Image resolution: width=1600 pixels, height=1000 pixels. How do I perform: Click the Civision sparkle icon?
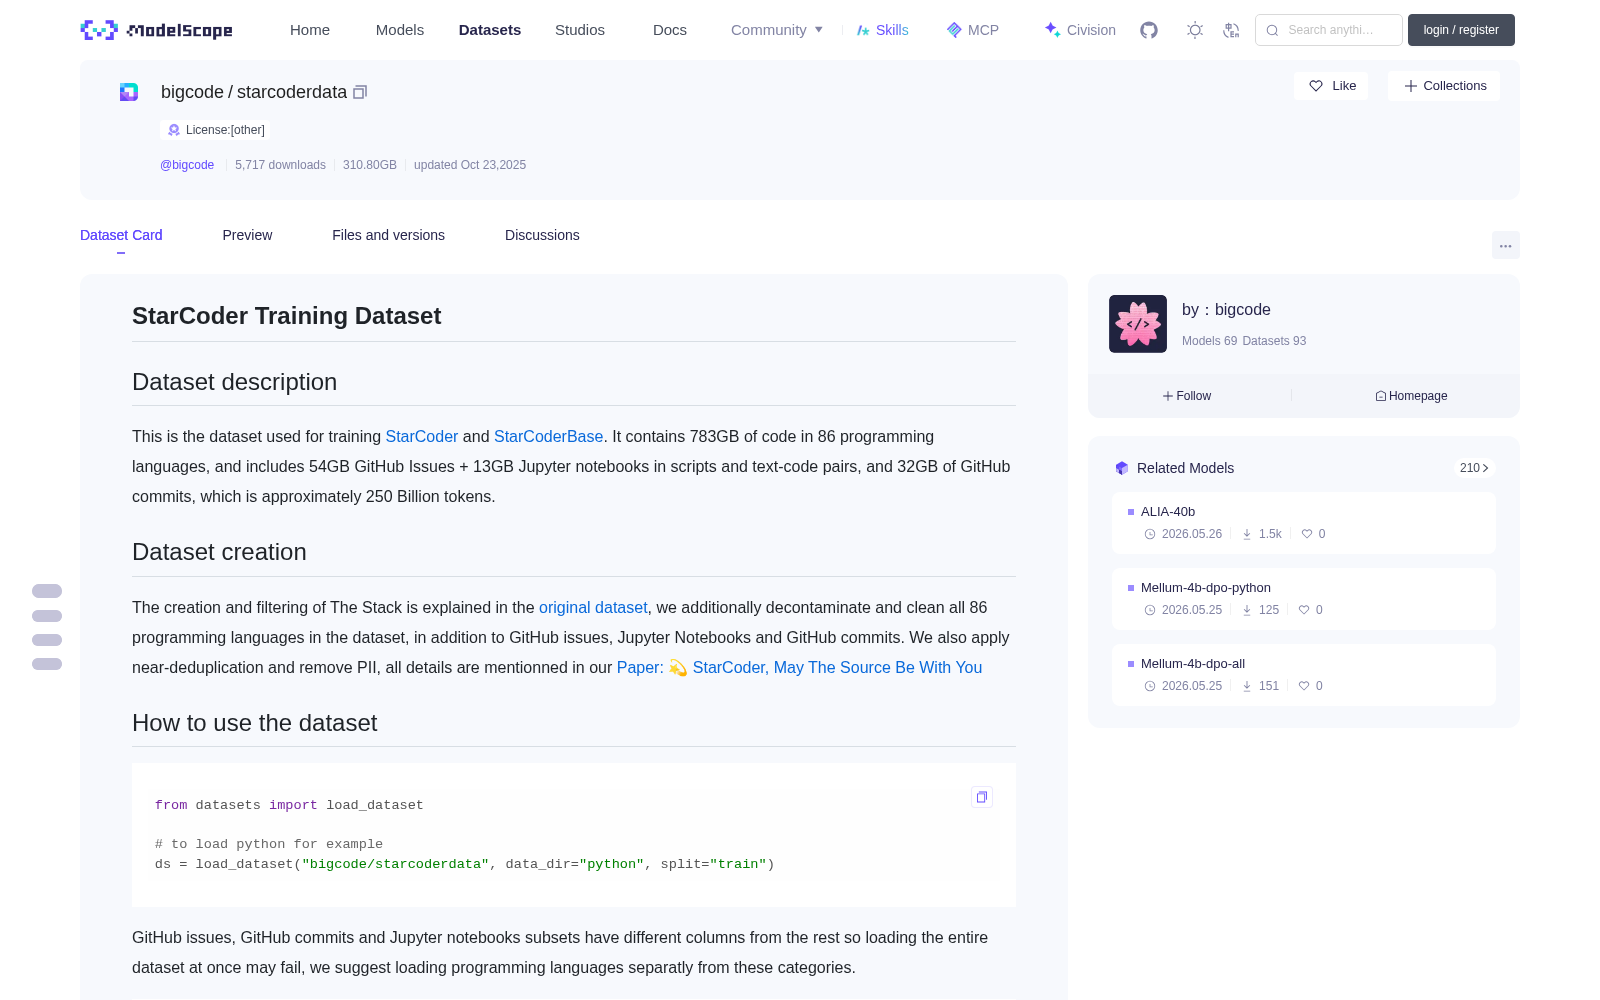[1052, 30]
